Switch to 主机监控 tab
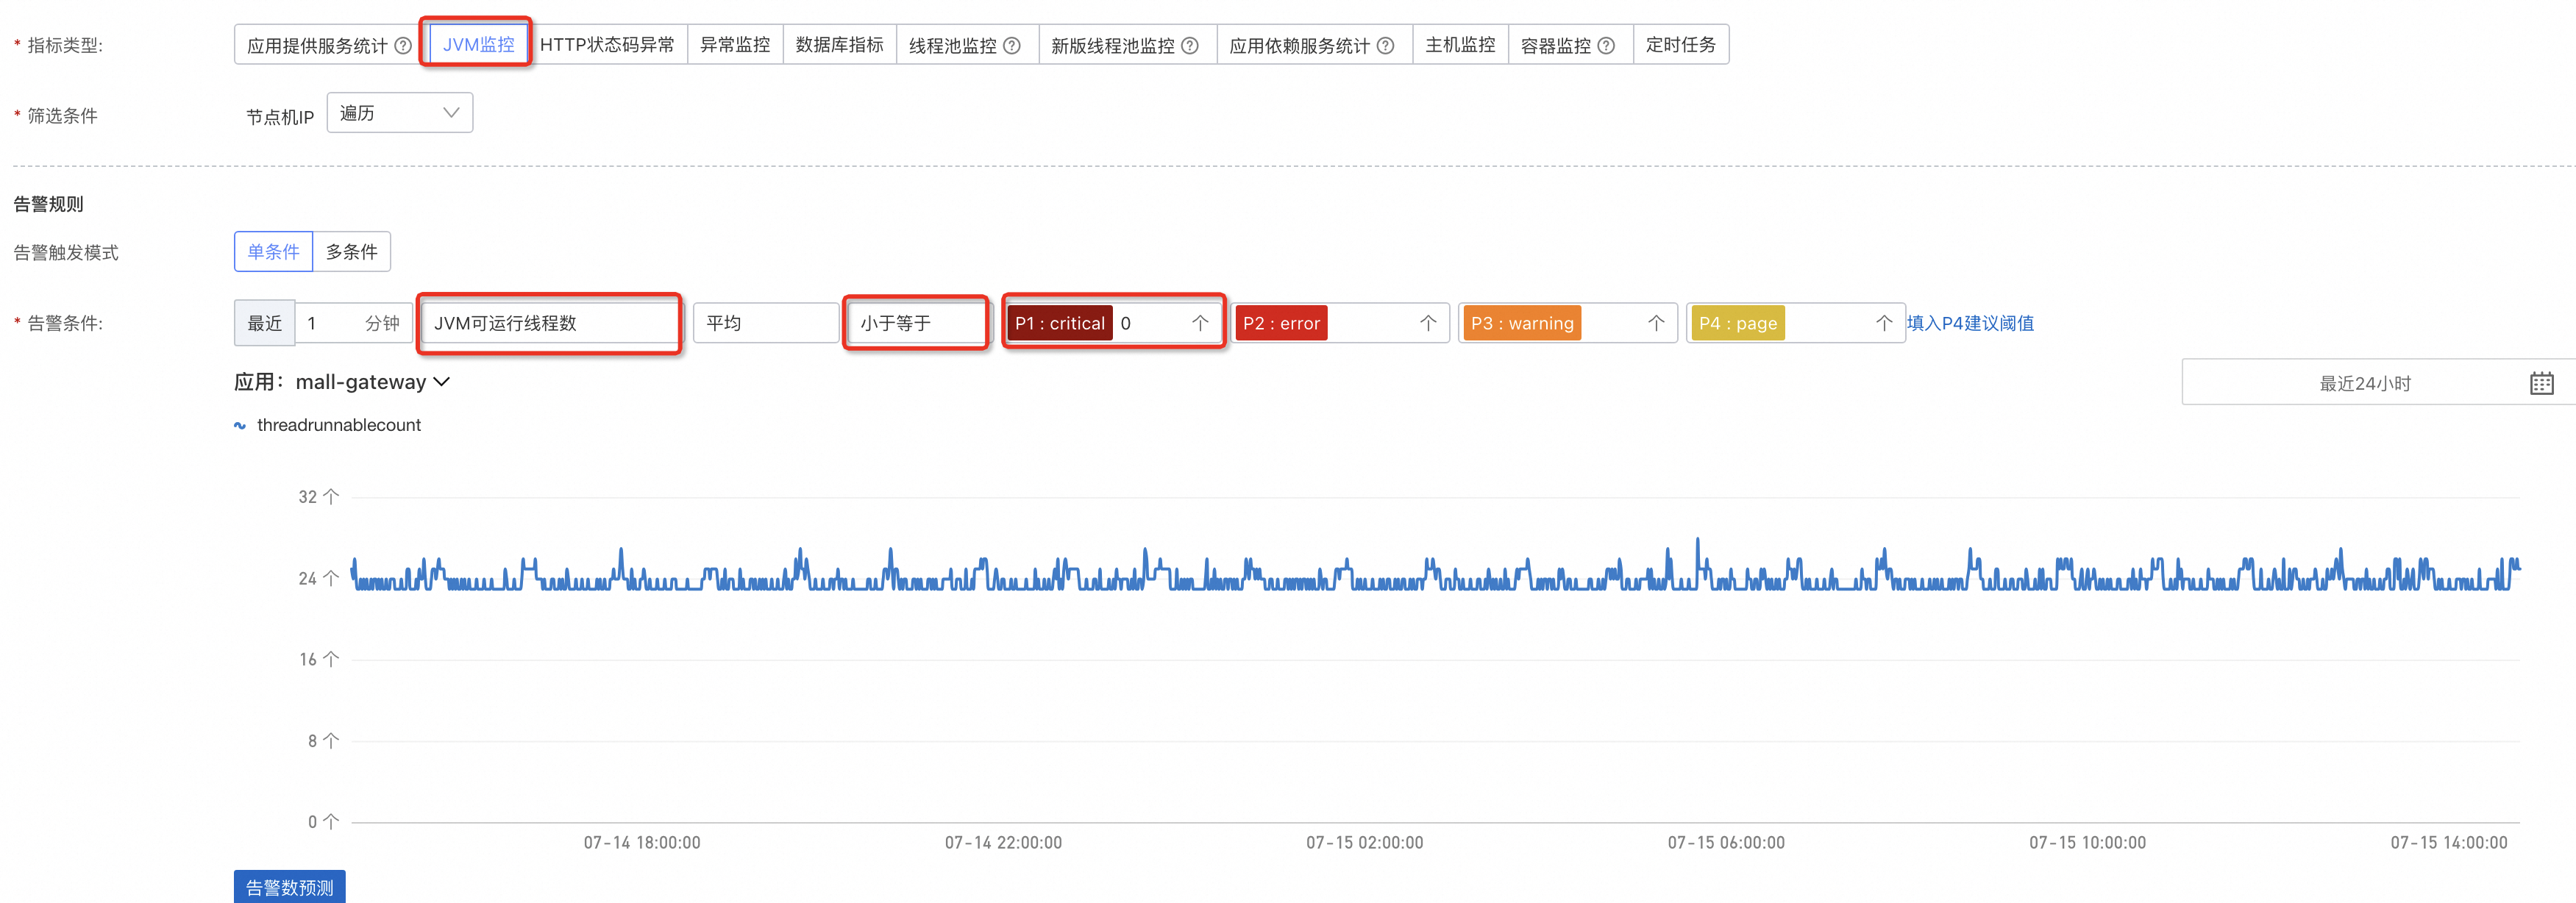2576x903 pixels. coord(1460,45)
